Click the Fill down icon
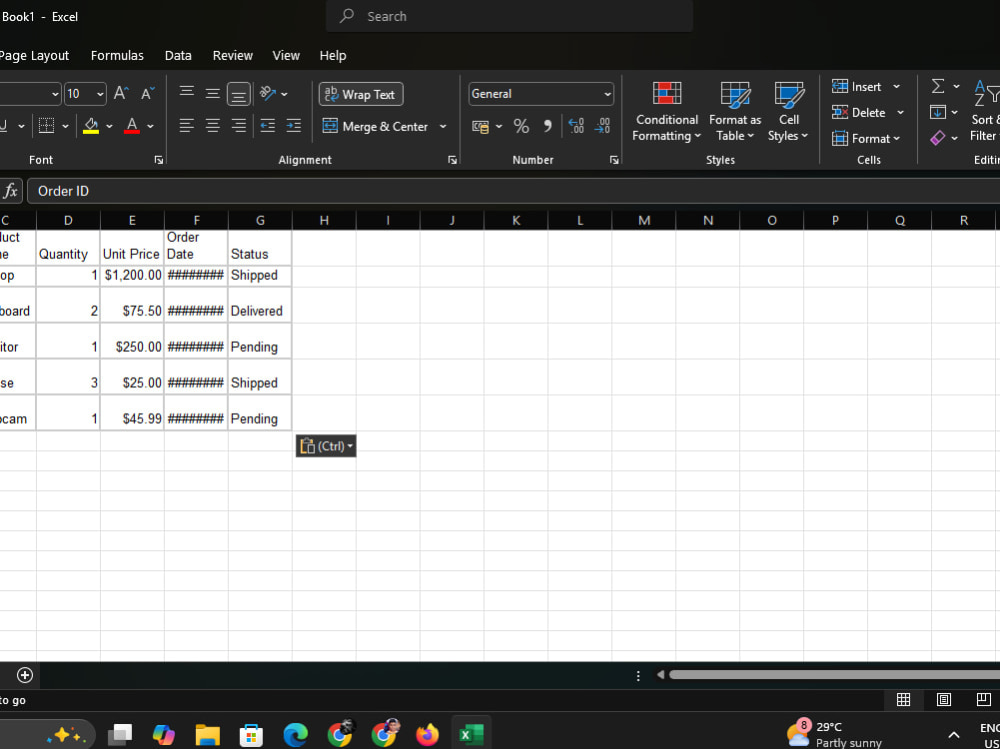 point(938,112)
